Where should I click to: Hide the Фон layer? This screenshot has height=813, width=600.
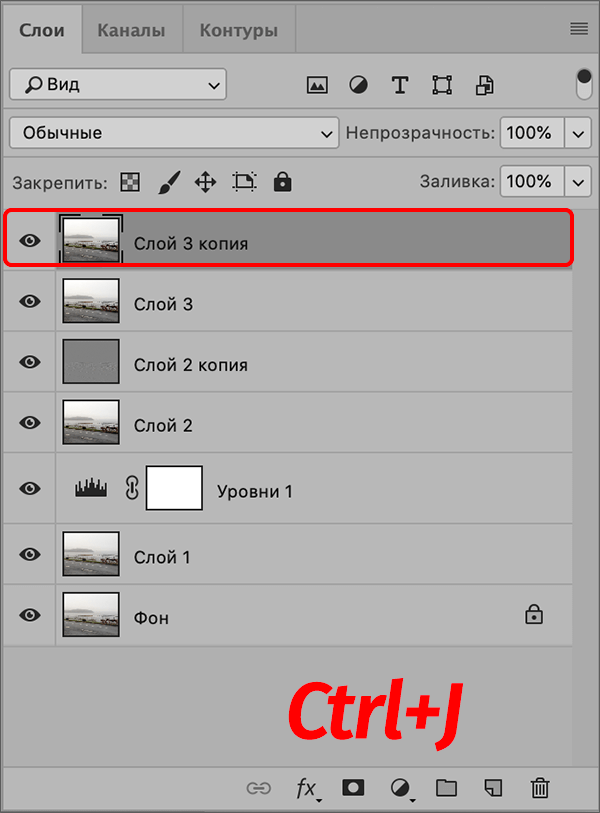(30, 617)
